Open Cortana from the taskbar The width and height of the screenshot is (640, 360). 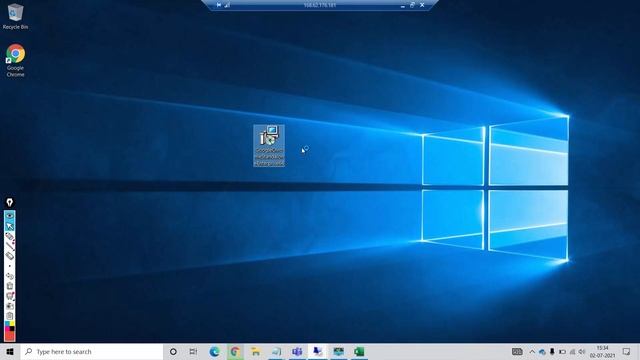point(173,351)
